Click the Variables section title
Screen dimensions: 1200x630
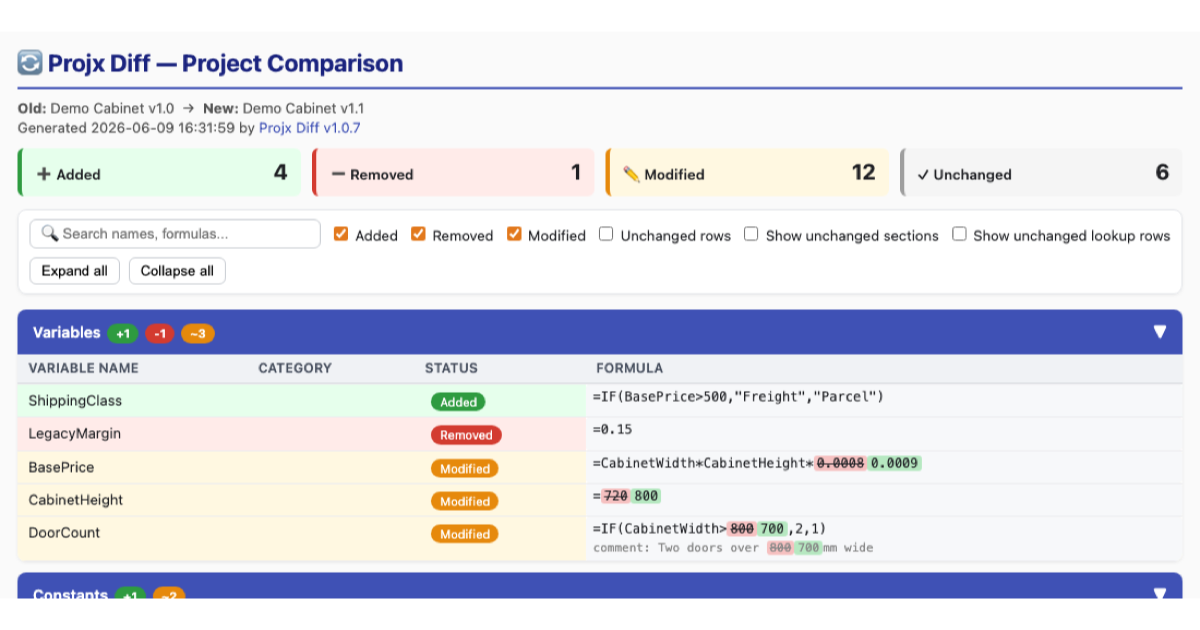pyautogui.click(x=66, y=332)
